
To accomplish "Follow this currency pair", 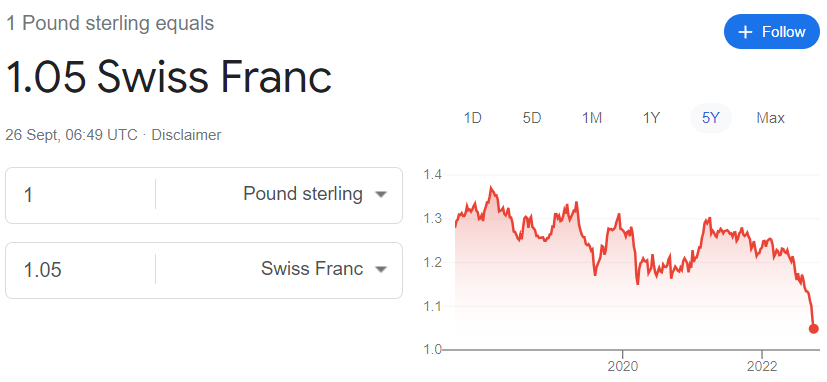I will [x=772, y=32].
